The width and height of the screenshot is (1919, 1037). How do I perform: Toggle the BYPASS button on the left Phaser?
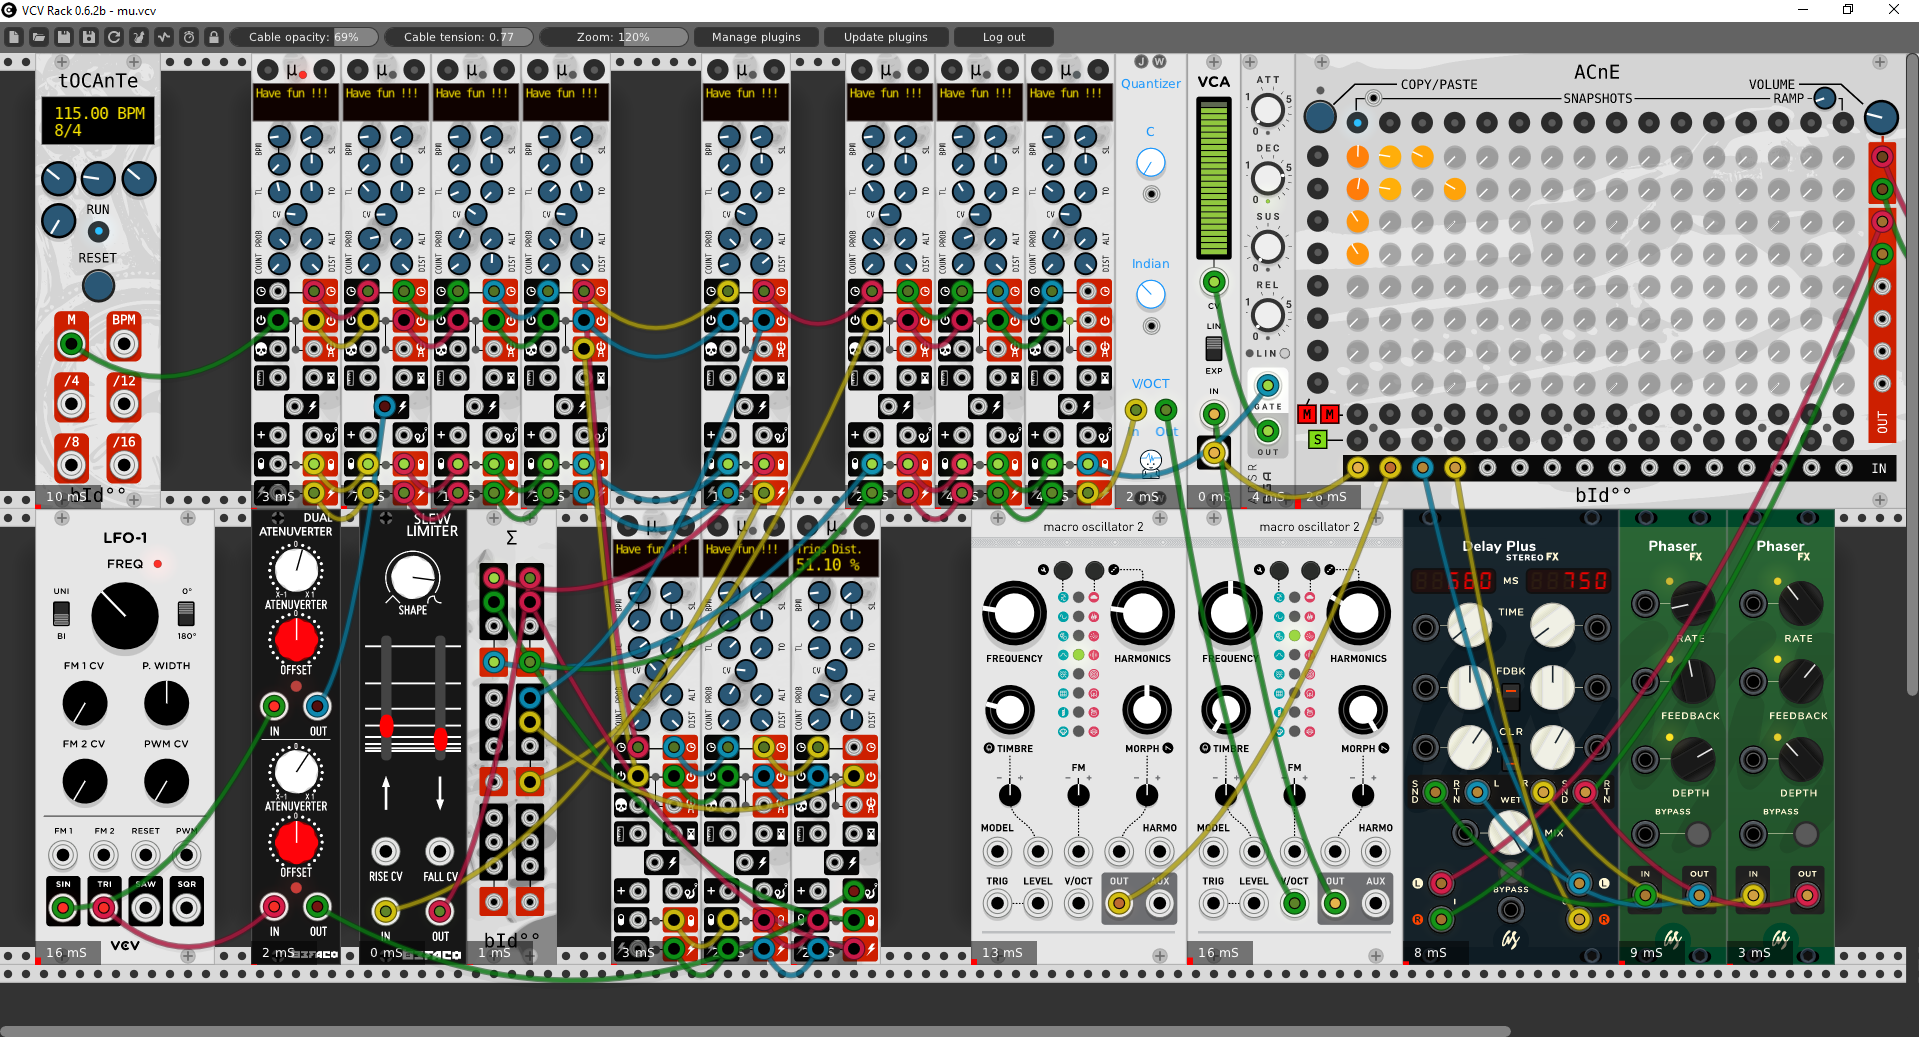[x=1698, y=833]
